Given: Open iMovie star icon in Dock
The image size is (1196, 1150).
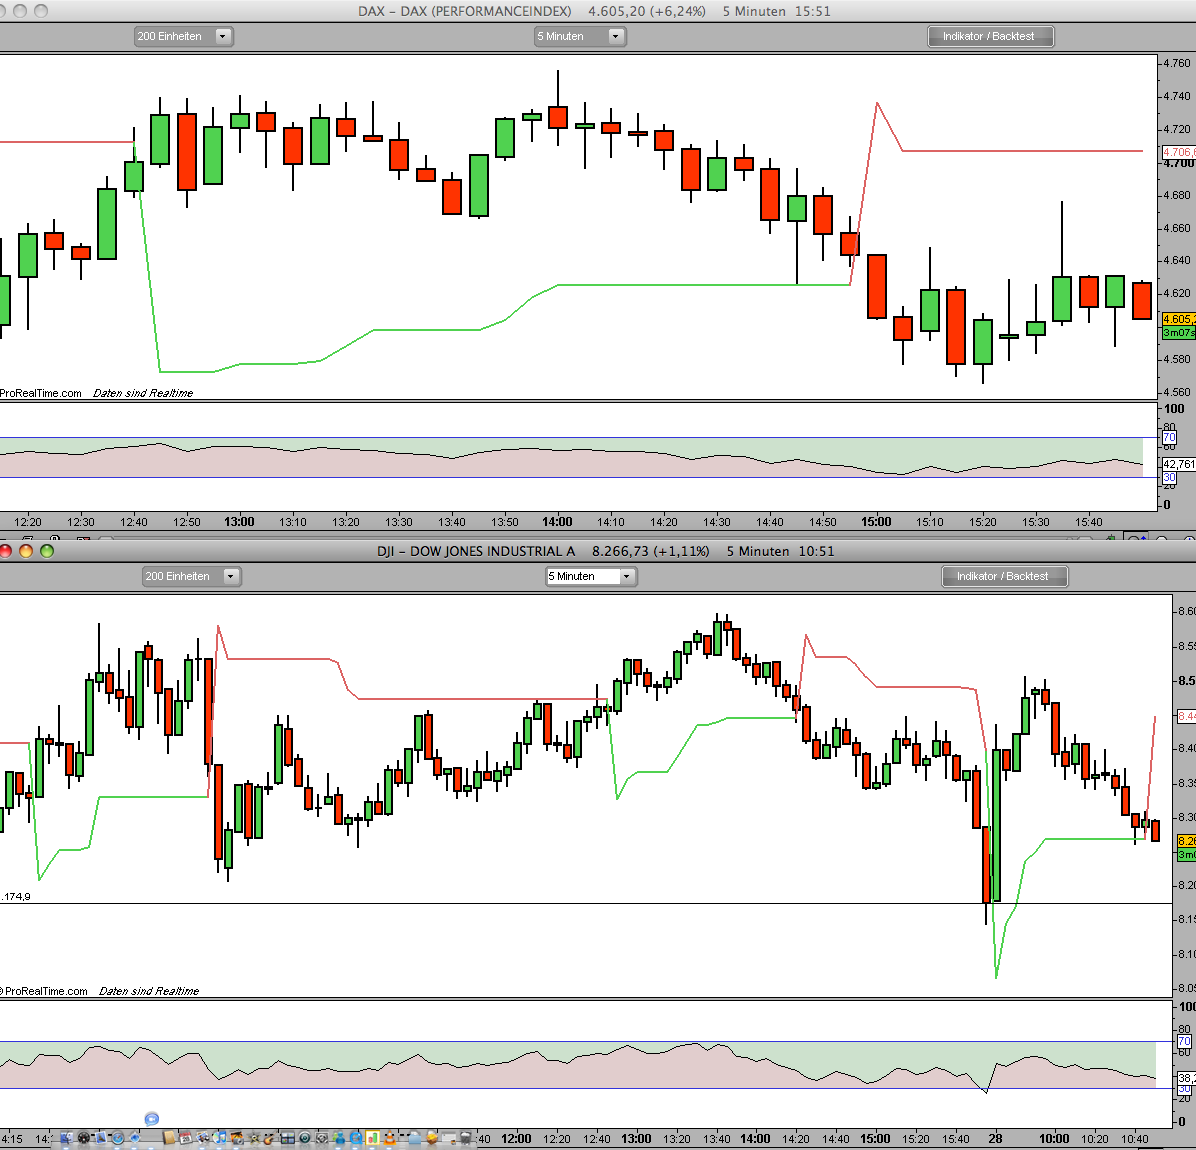Looking at the screenshot, I should click(255, 1138).
